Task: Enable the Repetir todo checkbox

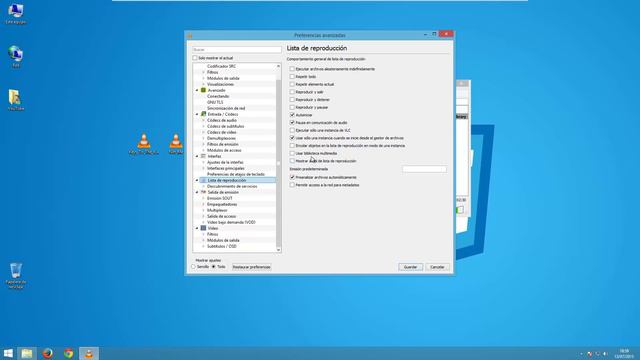Action: tap(292, 77)
